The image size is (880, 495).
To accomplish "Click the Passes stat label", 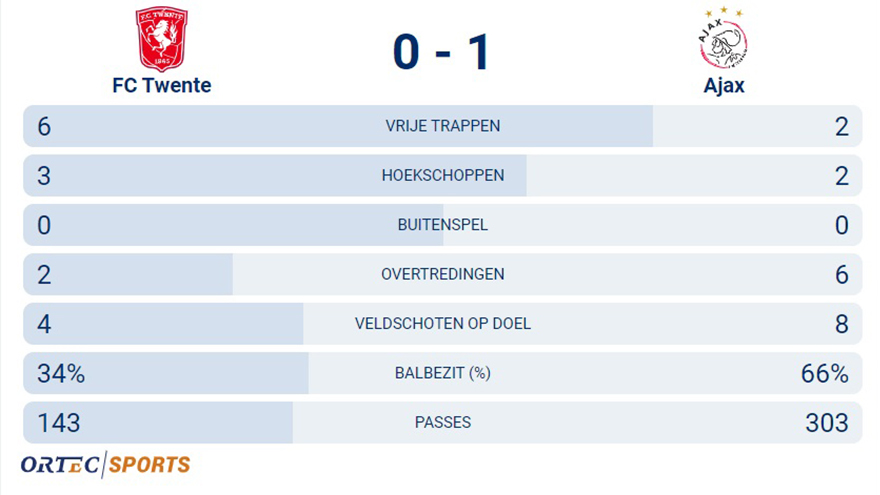I will click(442, 423).
